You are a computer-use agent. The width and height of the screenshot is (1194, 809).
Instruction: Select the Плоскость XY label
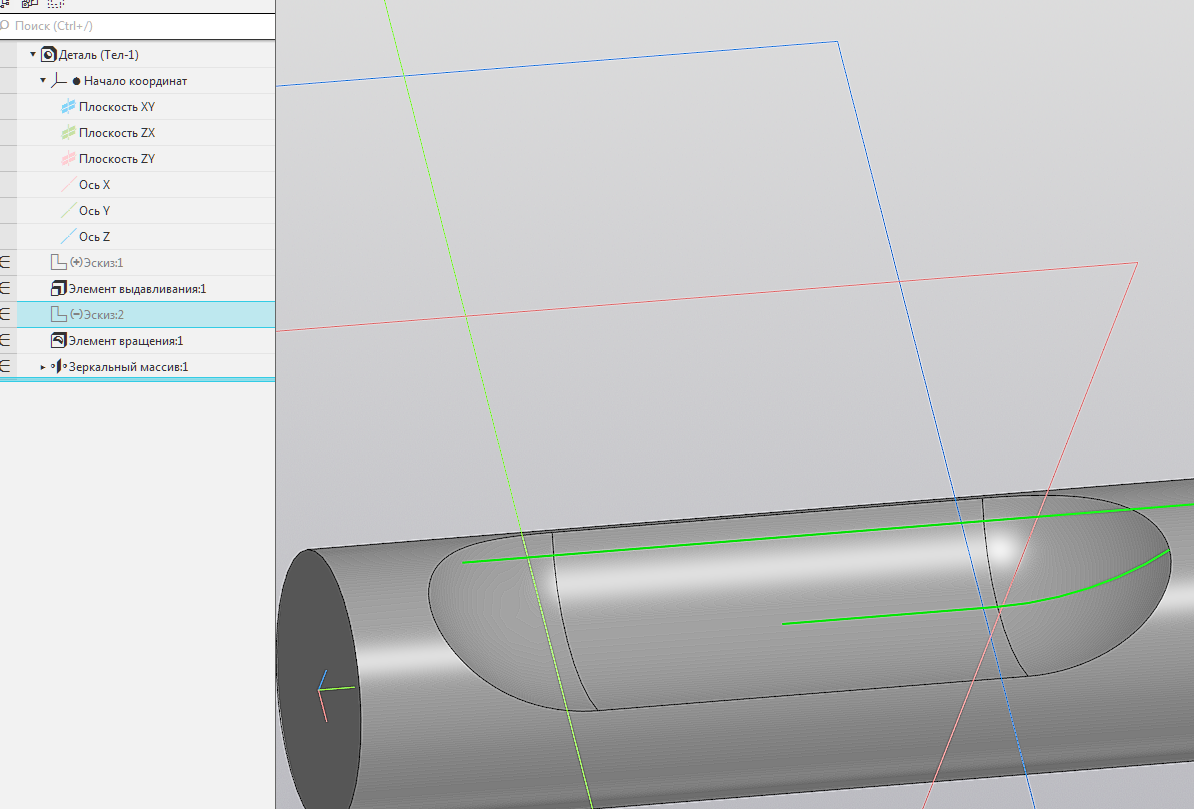pyautogui.click(x=117, y=107)
